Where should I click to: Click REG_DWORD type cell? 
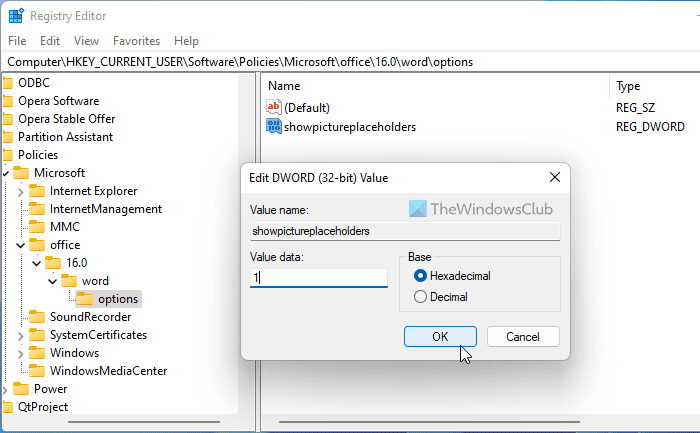[x=650, y=127]
